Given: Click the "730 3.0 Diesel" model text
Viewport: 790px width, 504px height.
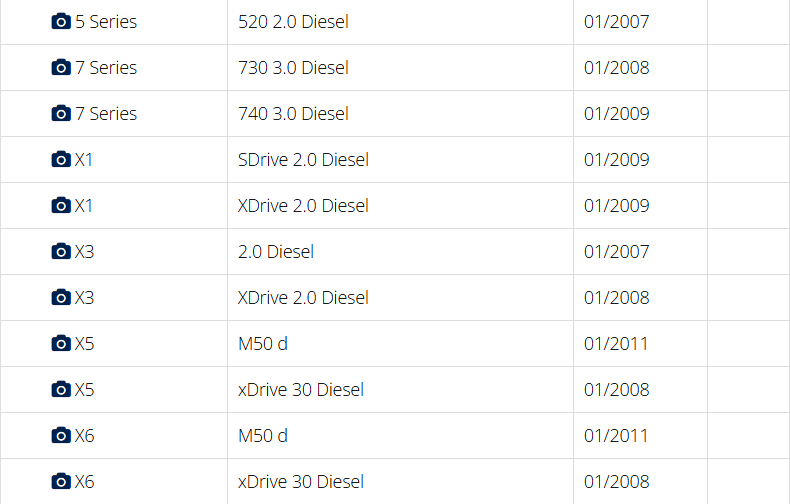Looking at the screenshot, I should pos(293,68).
